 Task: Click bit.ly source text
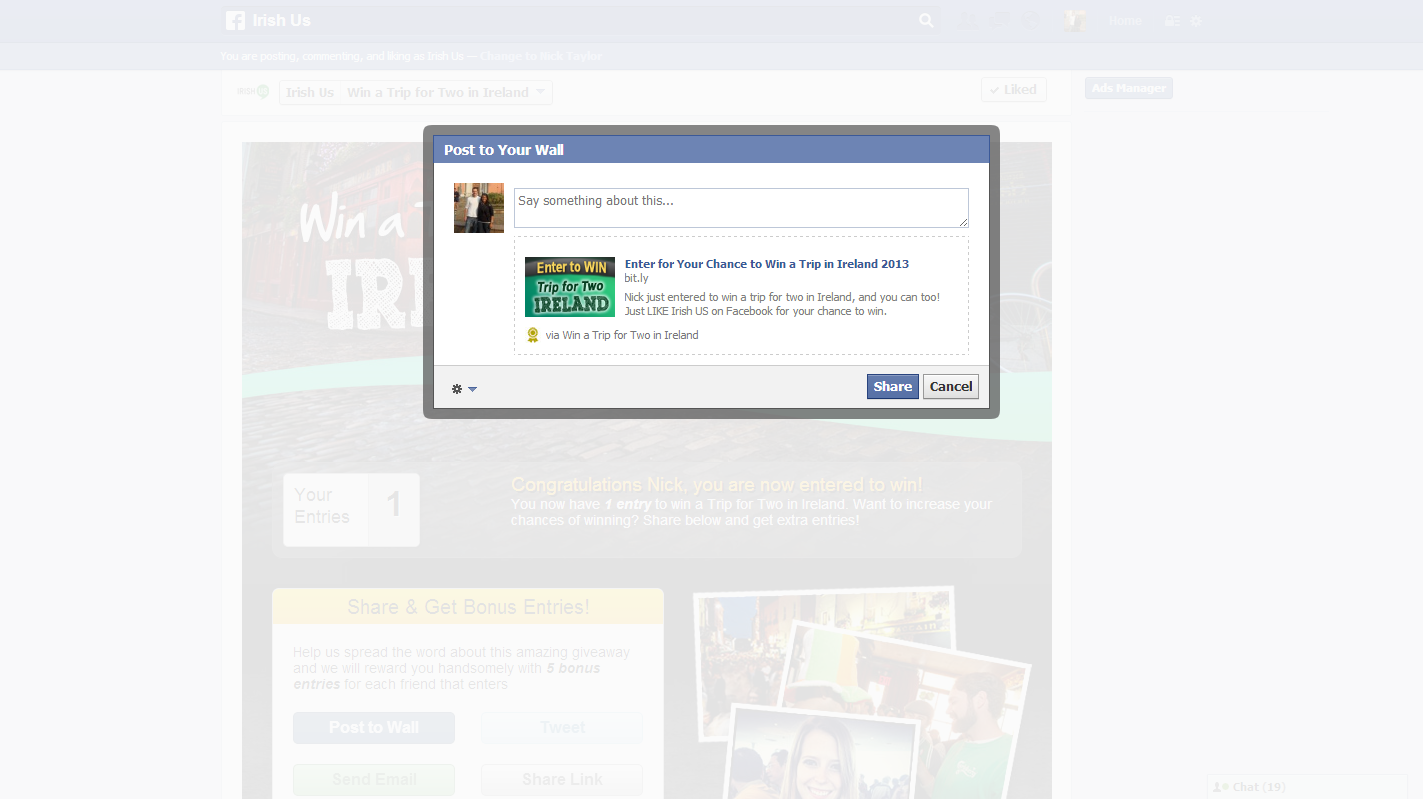pos(637,278)
